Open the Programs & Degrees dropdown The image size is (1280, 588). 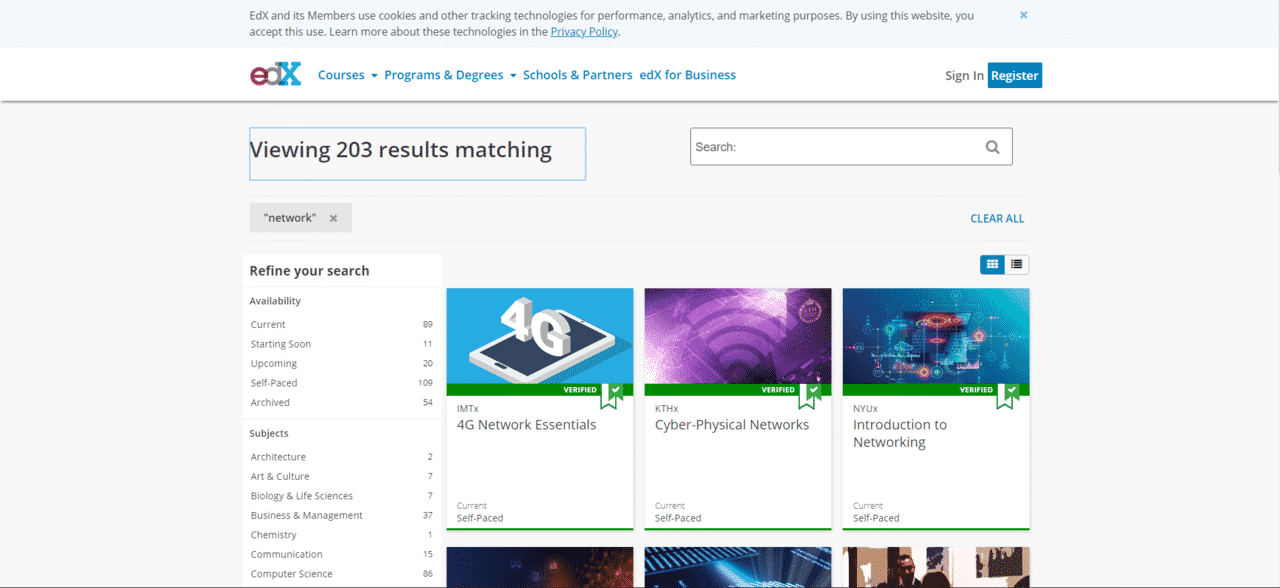tap(450, 75)
